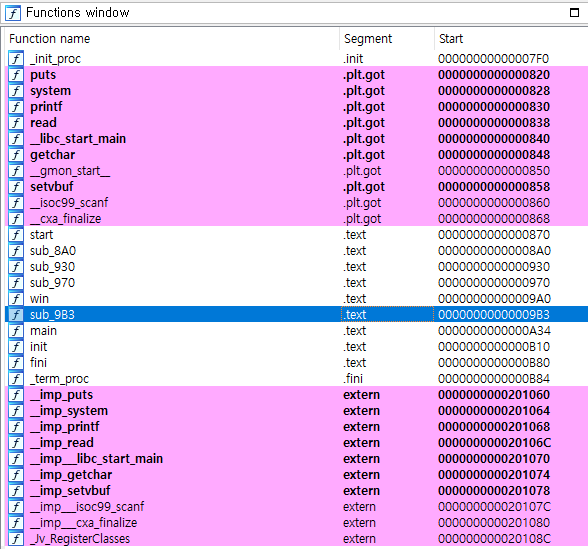Click the function icon beside _init_proc
This screenshot has width=588, height=549.
(x=16, y=59)
